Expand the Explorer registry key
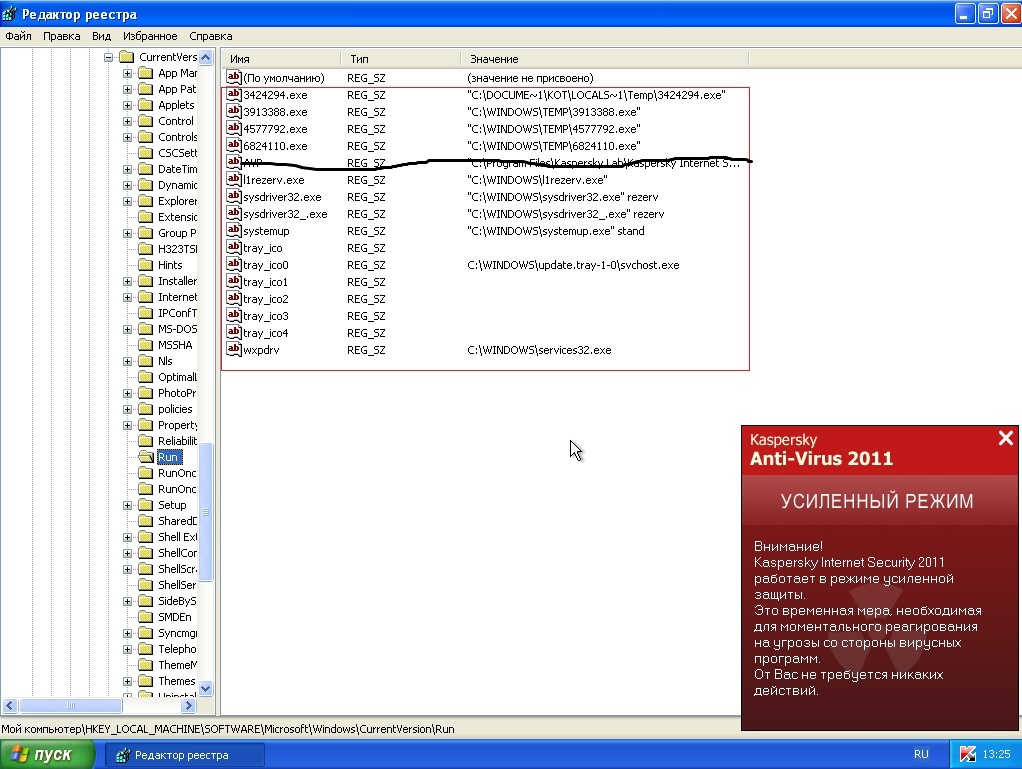The width and height of the screenshot is (1022, 769). (x=127, y=201)
